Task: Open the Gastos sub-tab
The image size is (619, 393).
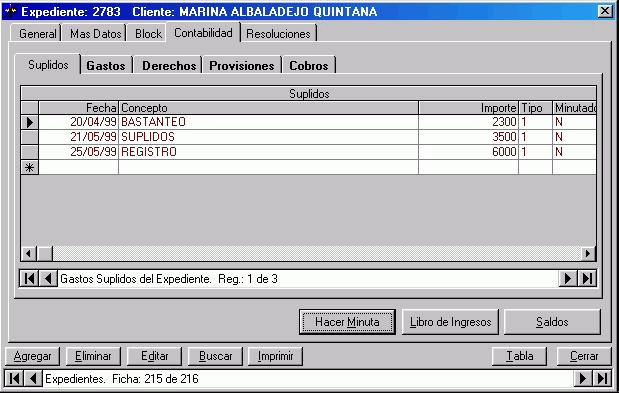Action: (x=106, y=66)
